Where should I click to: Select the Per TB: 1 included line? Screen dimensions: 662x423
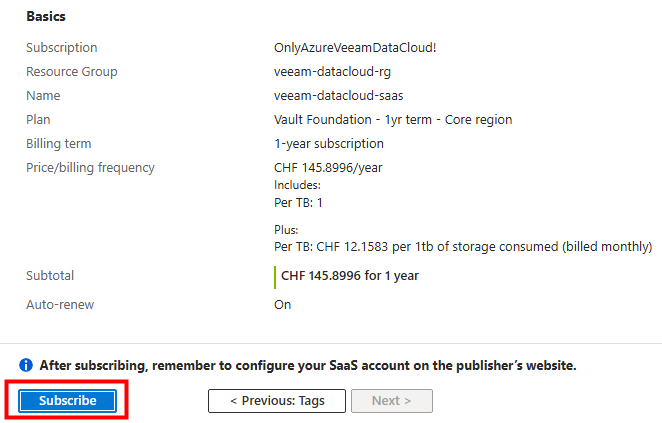[x=298, y=203]
